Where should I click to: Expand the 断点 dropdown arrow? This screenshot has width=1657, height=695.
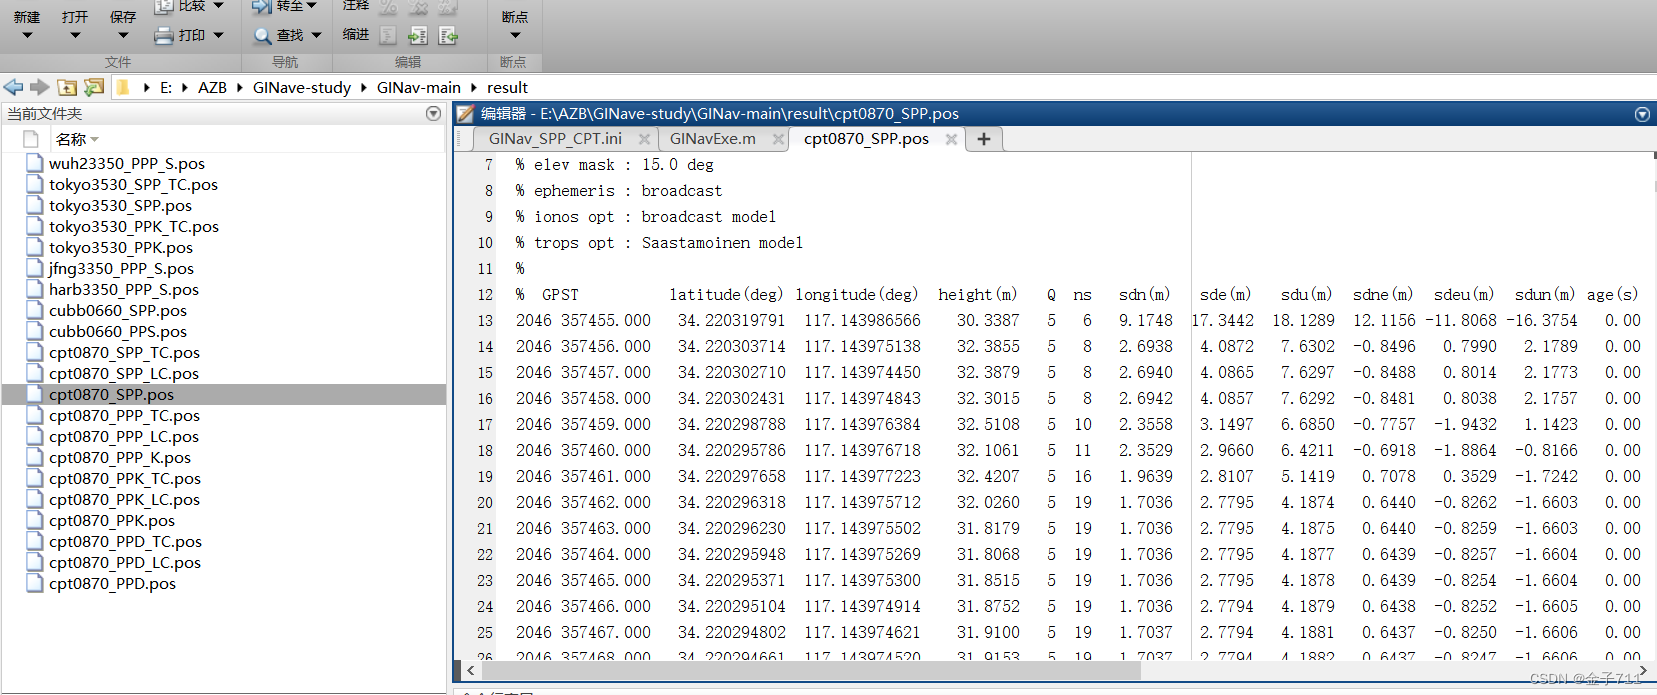point(515,36)
